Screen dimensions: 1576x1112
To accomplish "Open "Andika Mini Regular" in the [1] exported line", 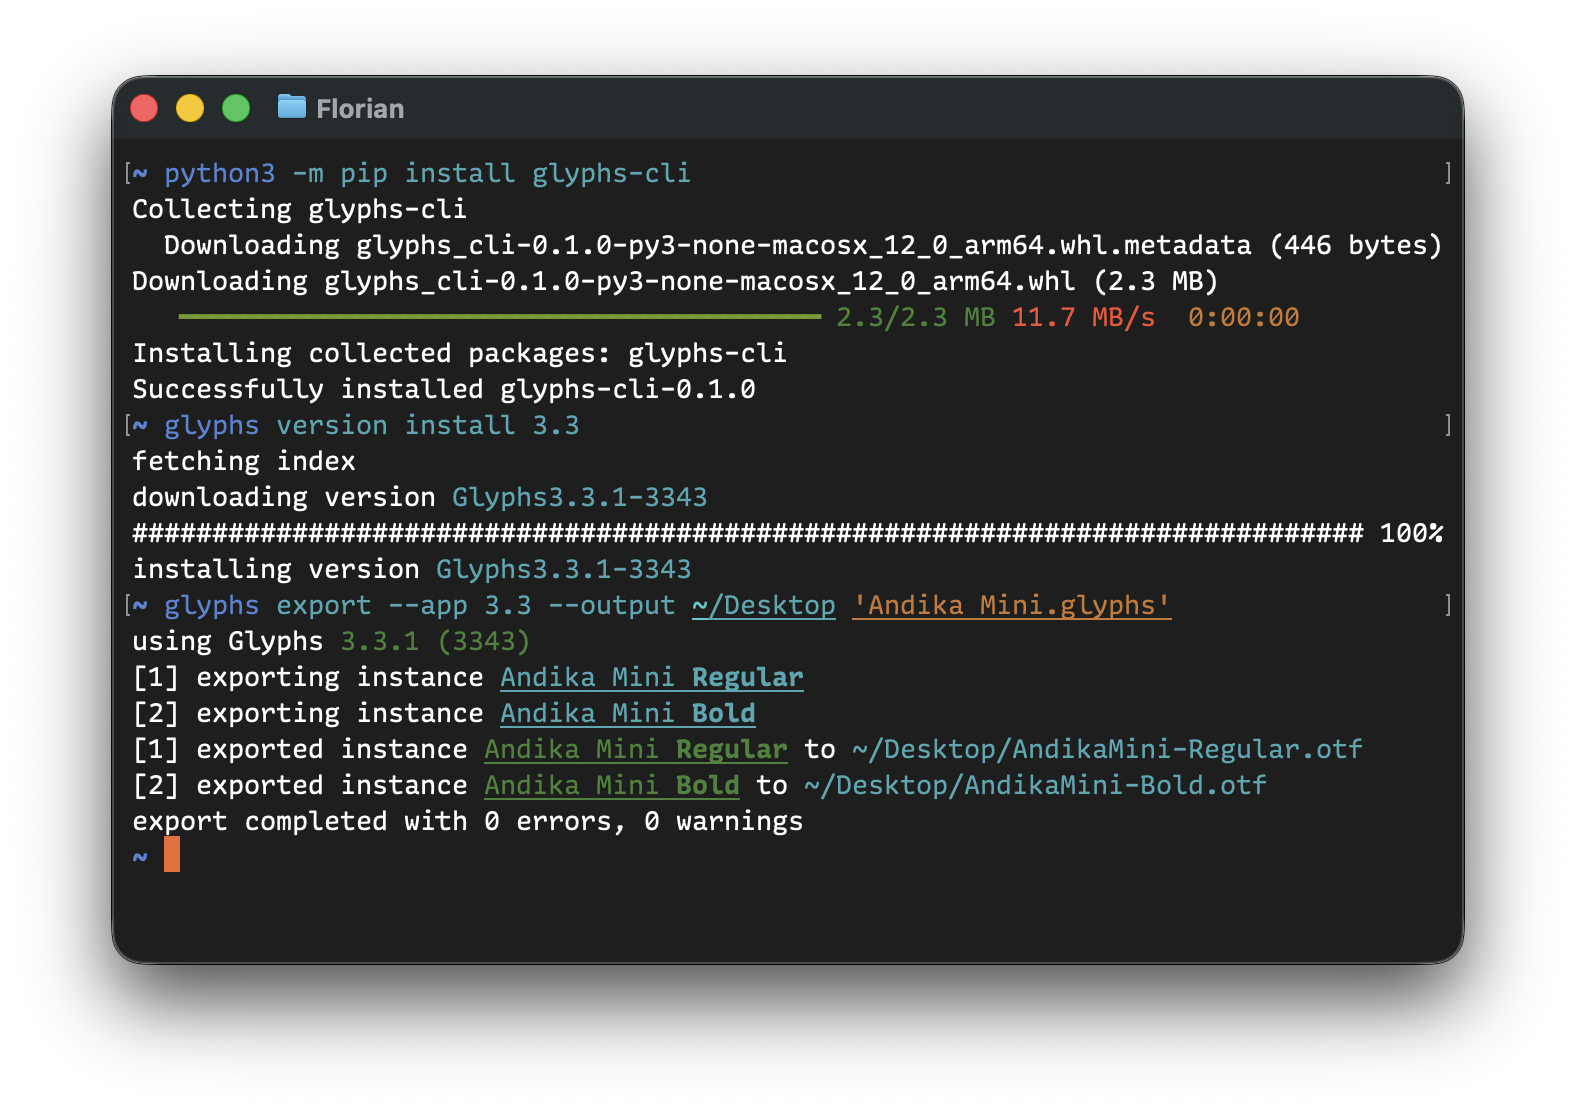I will pos(635,749).
